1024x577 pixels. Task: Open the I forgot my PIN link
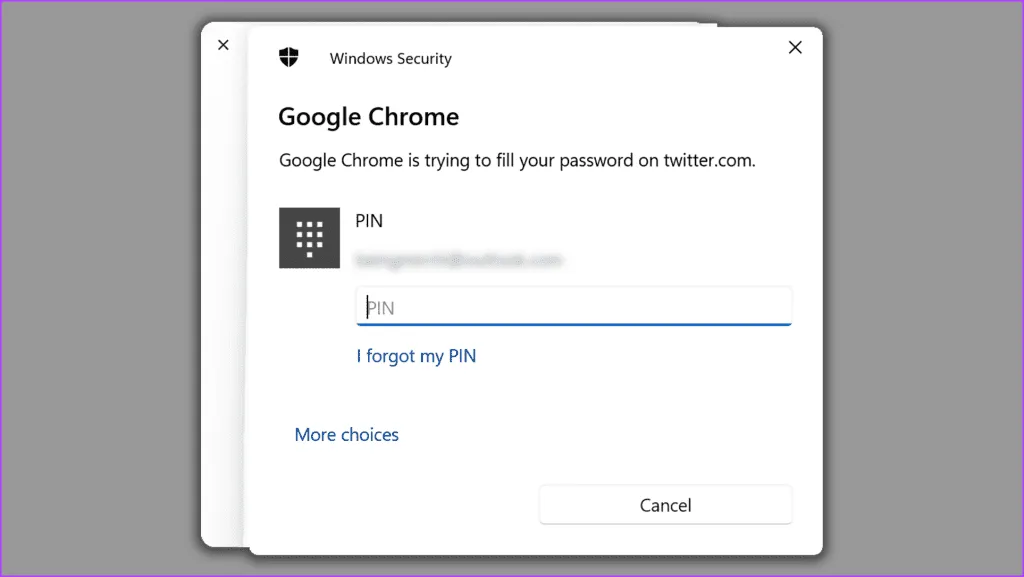416,356
